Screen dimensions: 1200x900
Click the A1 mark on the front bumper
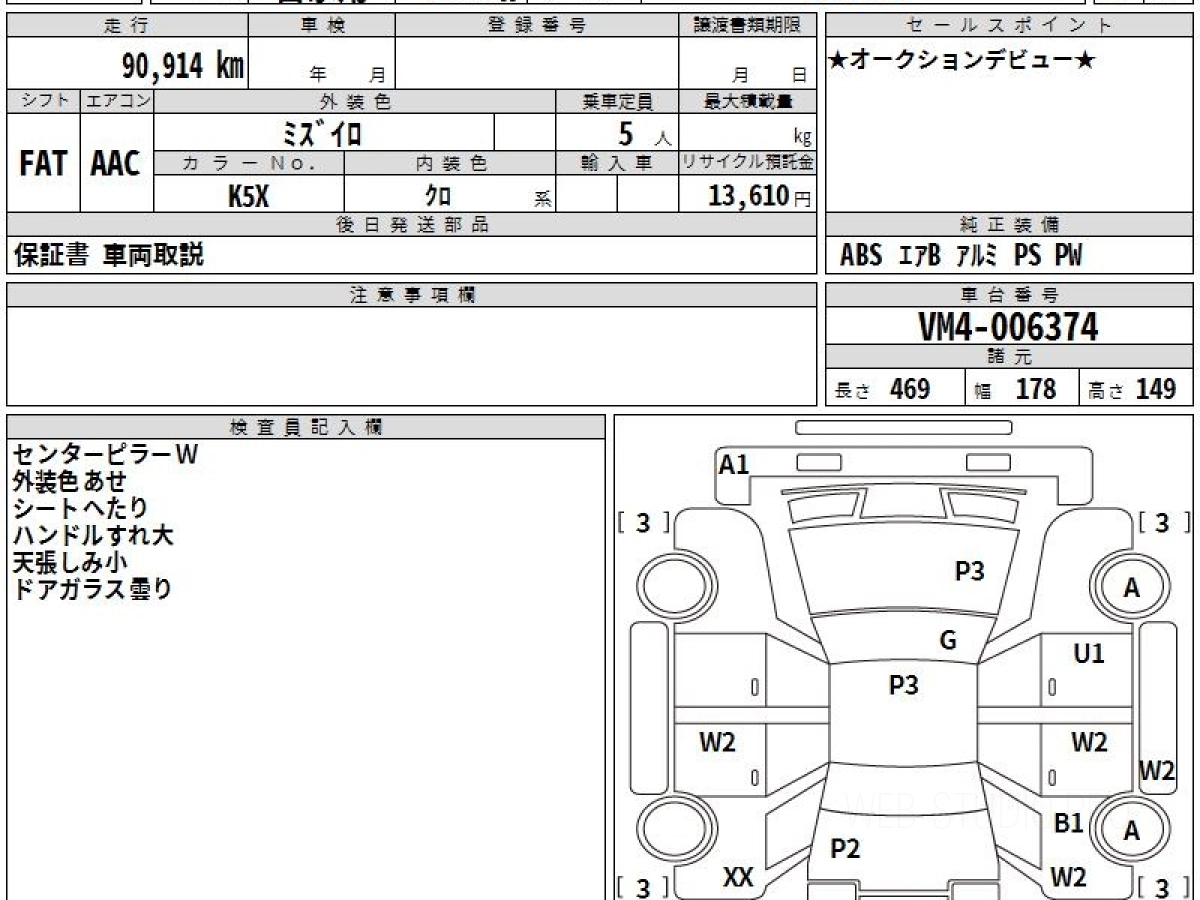734,464
